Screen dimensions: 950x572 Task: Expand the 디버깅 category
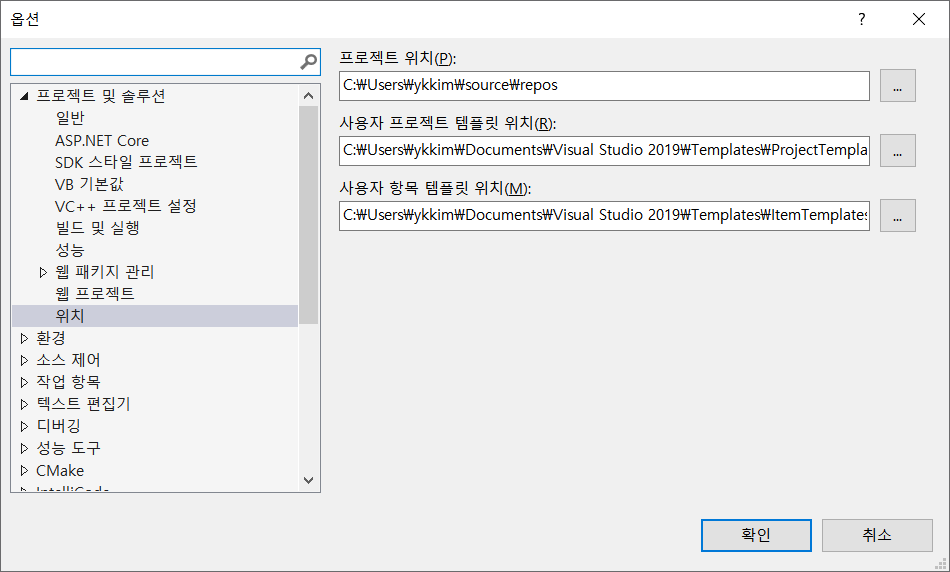point(25,426)
